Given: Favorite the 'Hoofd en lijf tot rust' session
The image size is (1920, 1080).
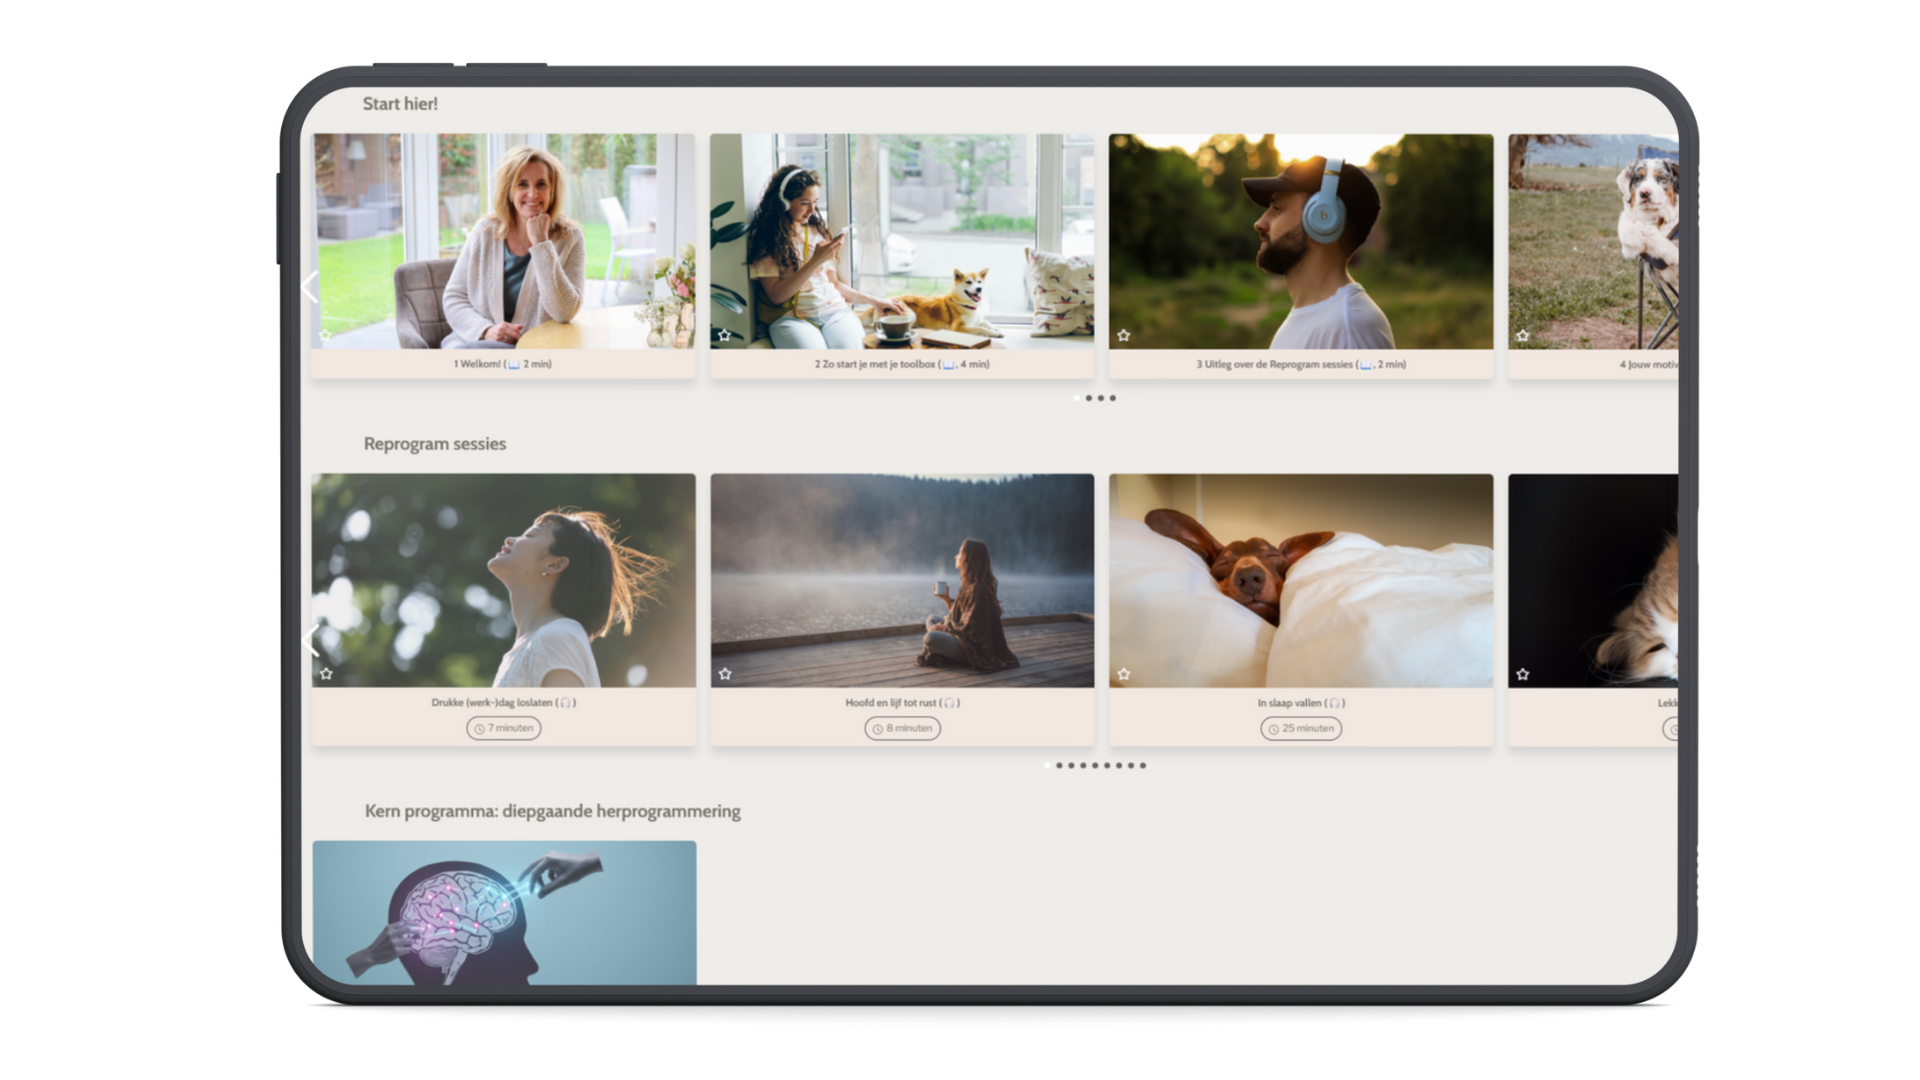Looking at the screenshot, I should coord(725,674).
